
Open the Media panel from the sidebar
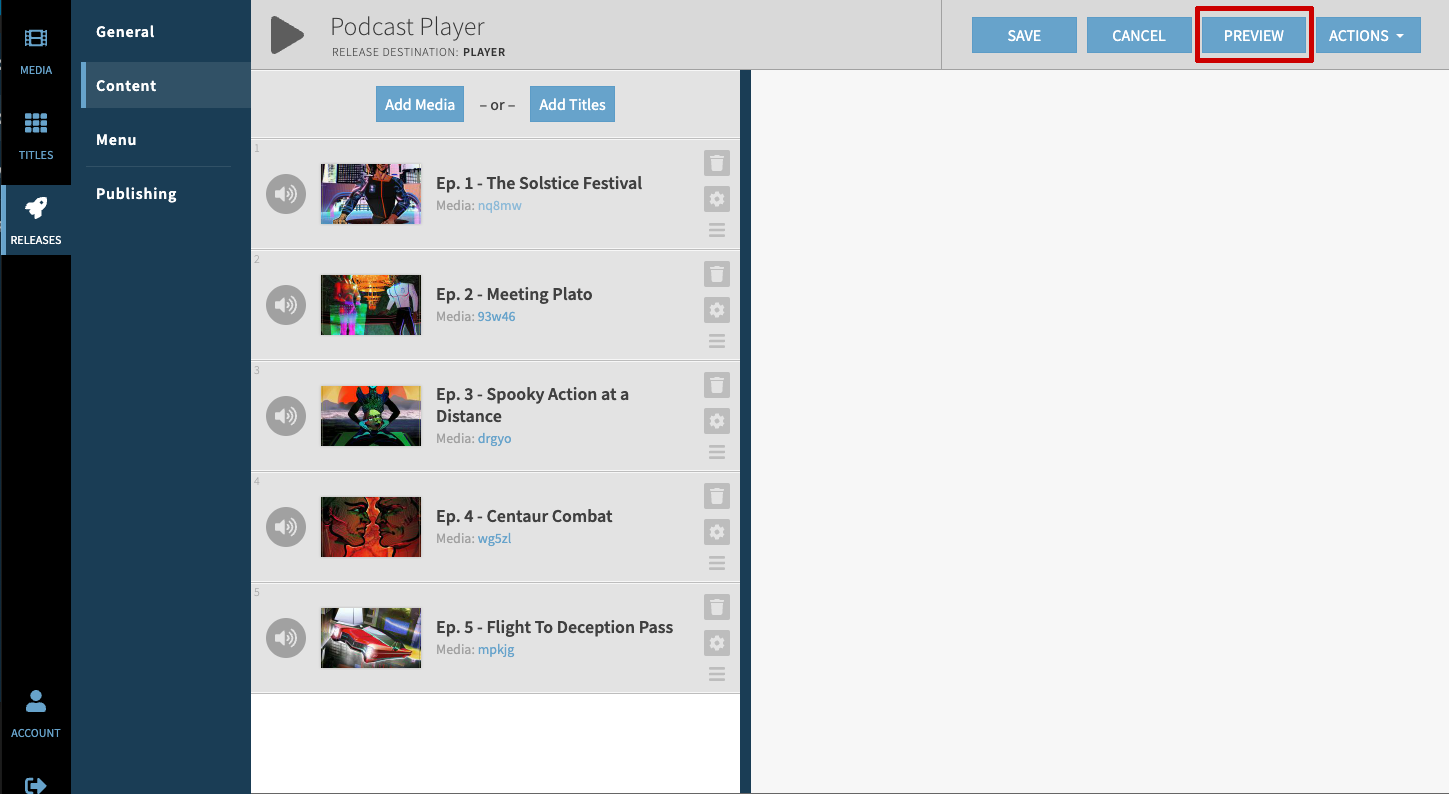(x=35, y=48)
